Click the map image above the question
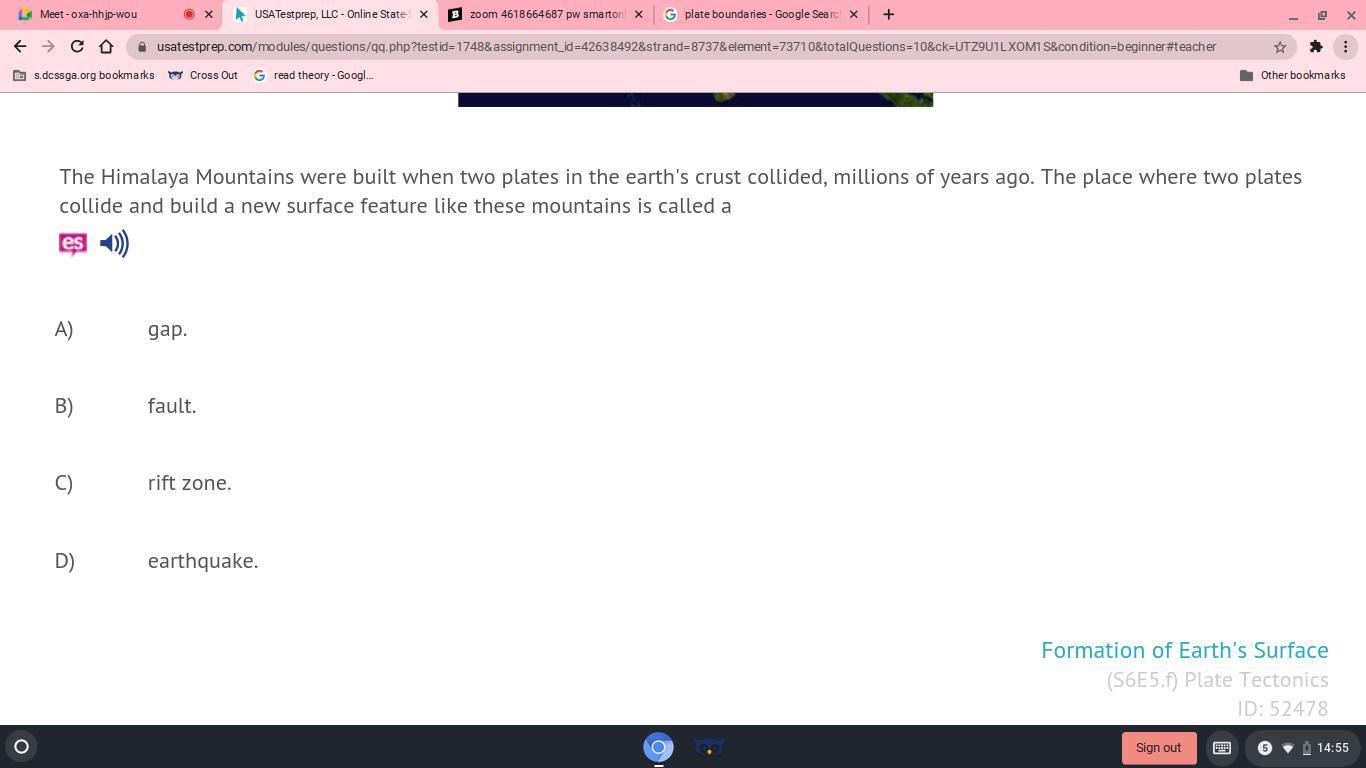 [695, 99]
